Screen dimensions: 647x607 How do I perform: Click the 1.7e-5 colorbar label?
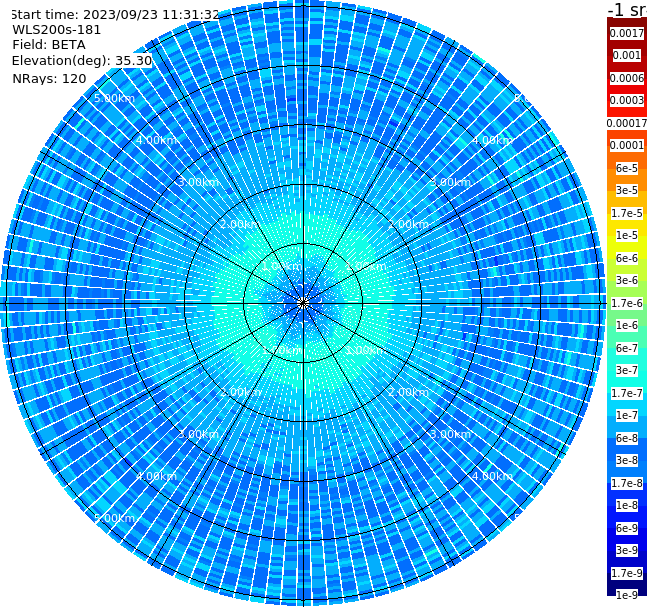point(627,213)
